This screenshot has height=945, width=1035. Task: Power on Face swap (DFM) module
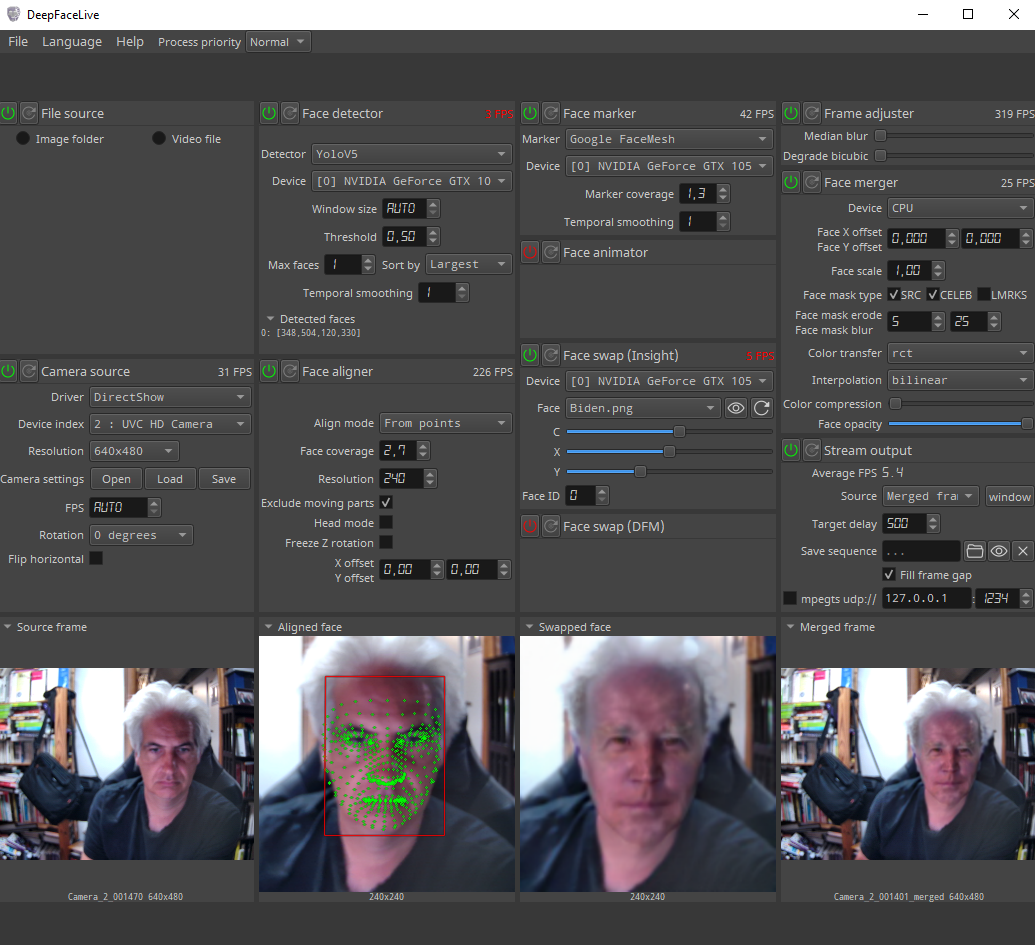530,526
